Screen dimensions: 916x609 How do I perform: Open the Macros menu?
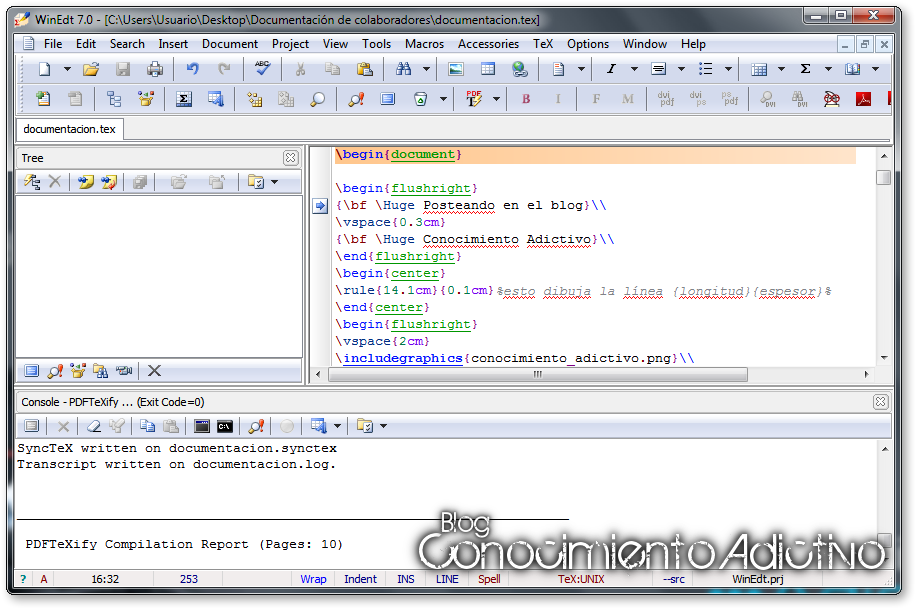424,44
